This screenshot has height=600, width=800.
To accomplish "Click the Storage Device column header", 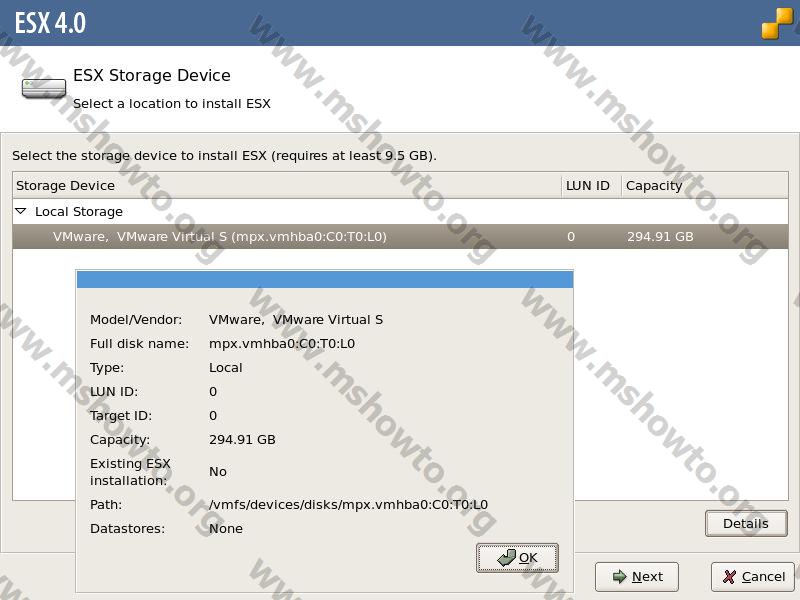I will tap(287, 185).
